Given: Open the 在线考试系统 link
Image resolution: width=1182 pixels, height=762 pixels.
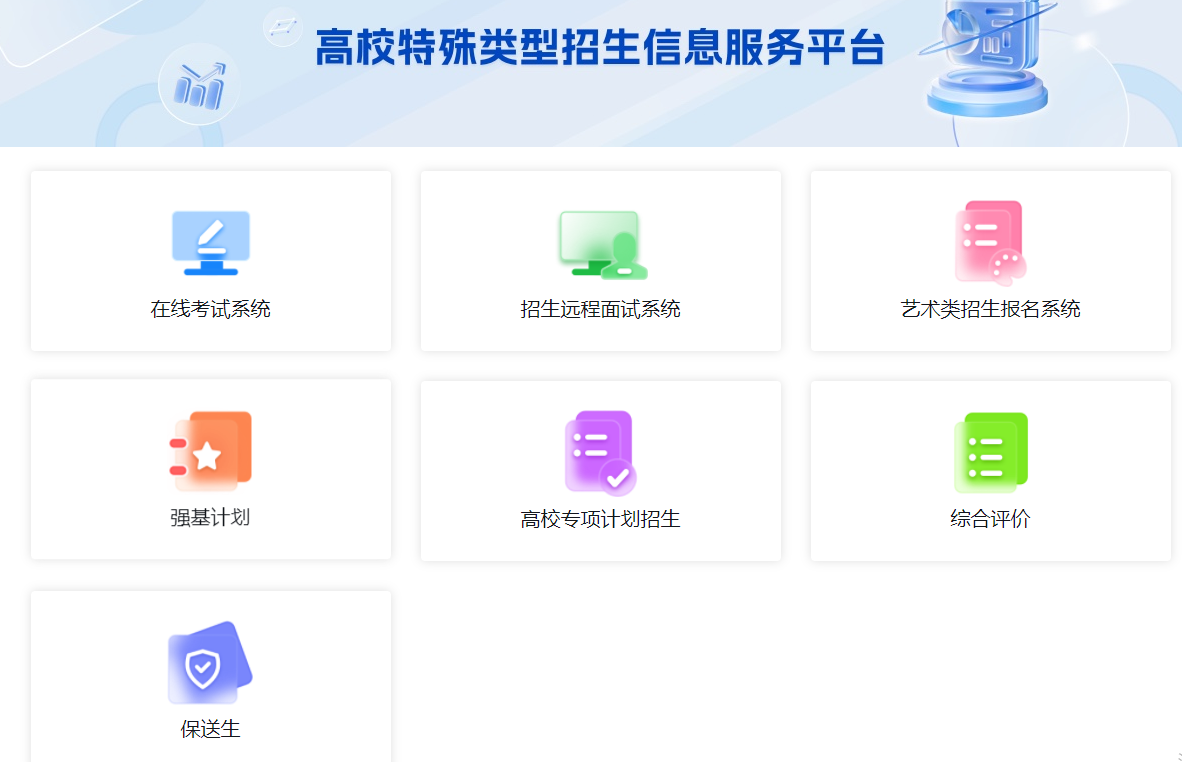Looking at the screenshot, I should coord(210,310).
